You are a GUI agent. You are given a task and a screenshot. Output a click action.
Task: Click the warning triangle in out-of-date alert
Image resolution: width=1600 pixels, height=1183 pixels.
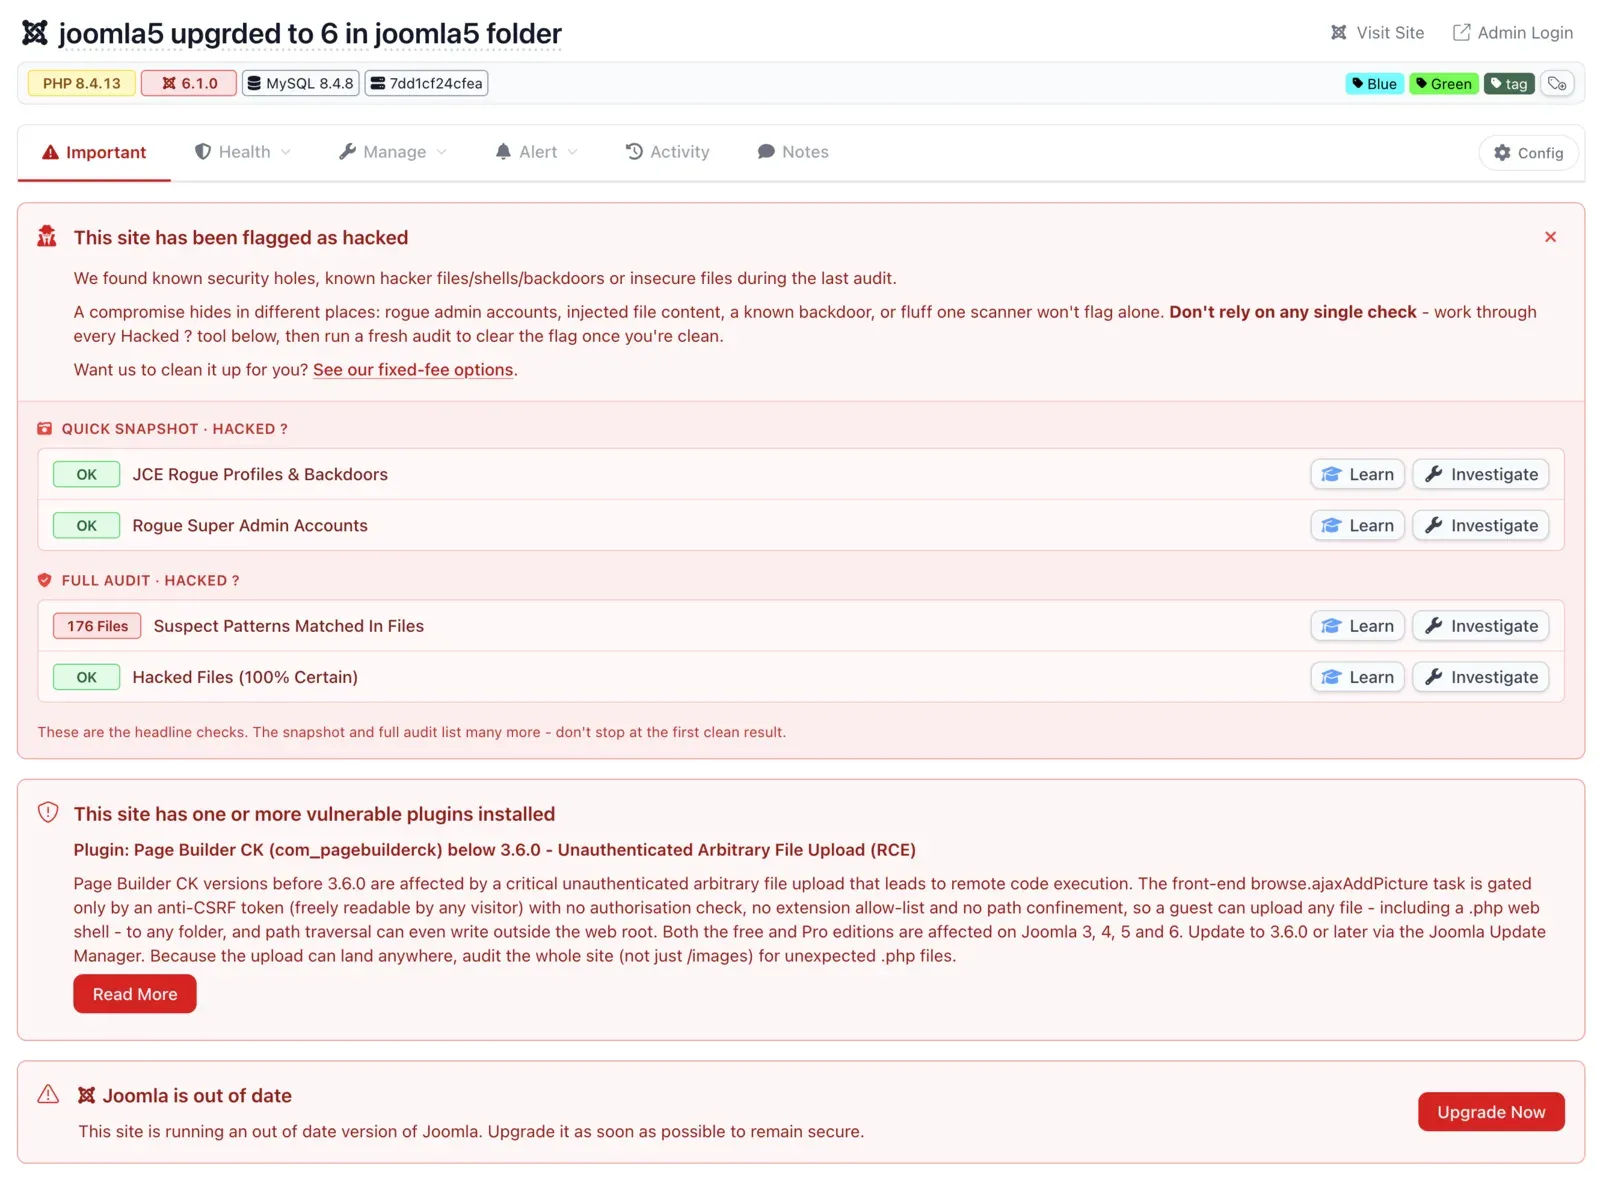tap(48, 1094)
